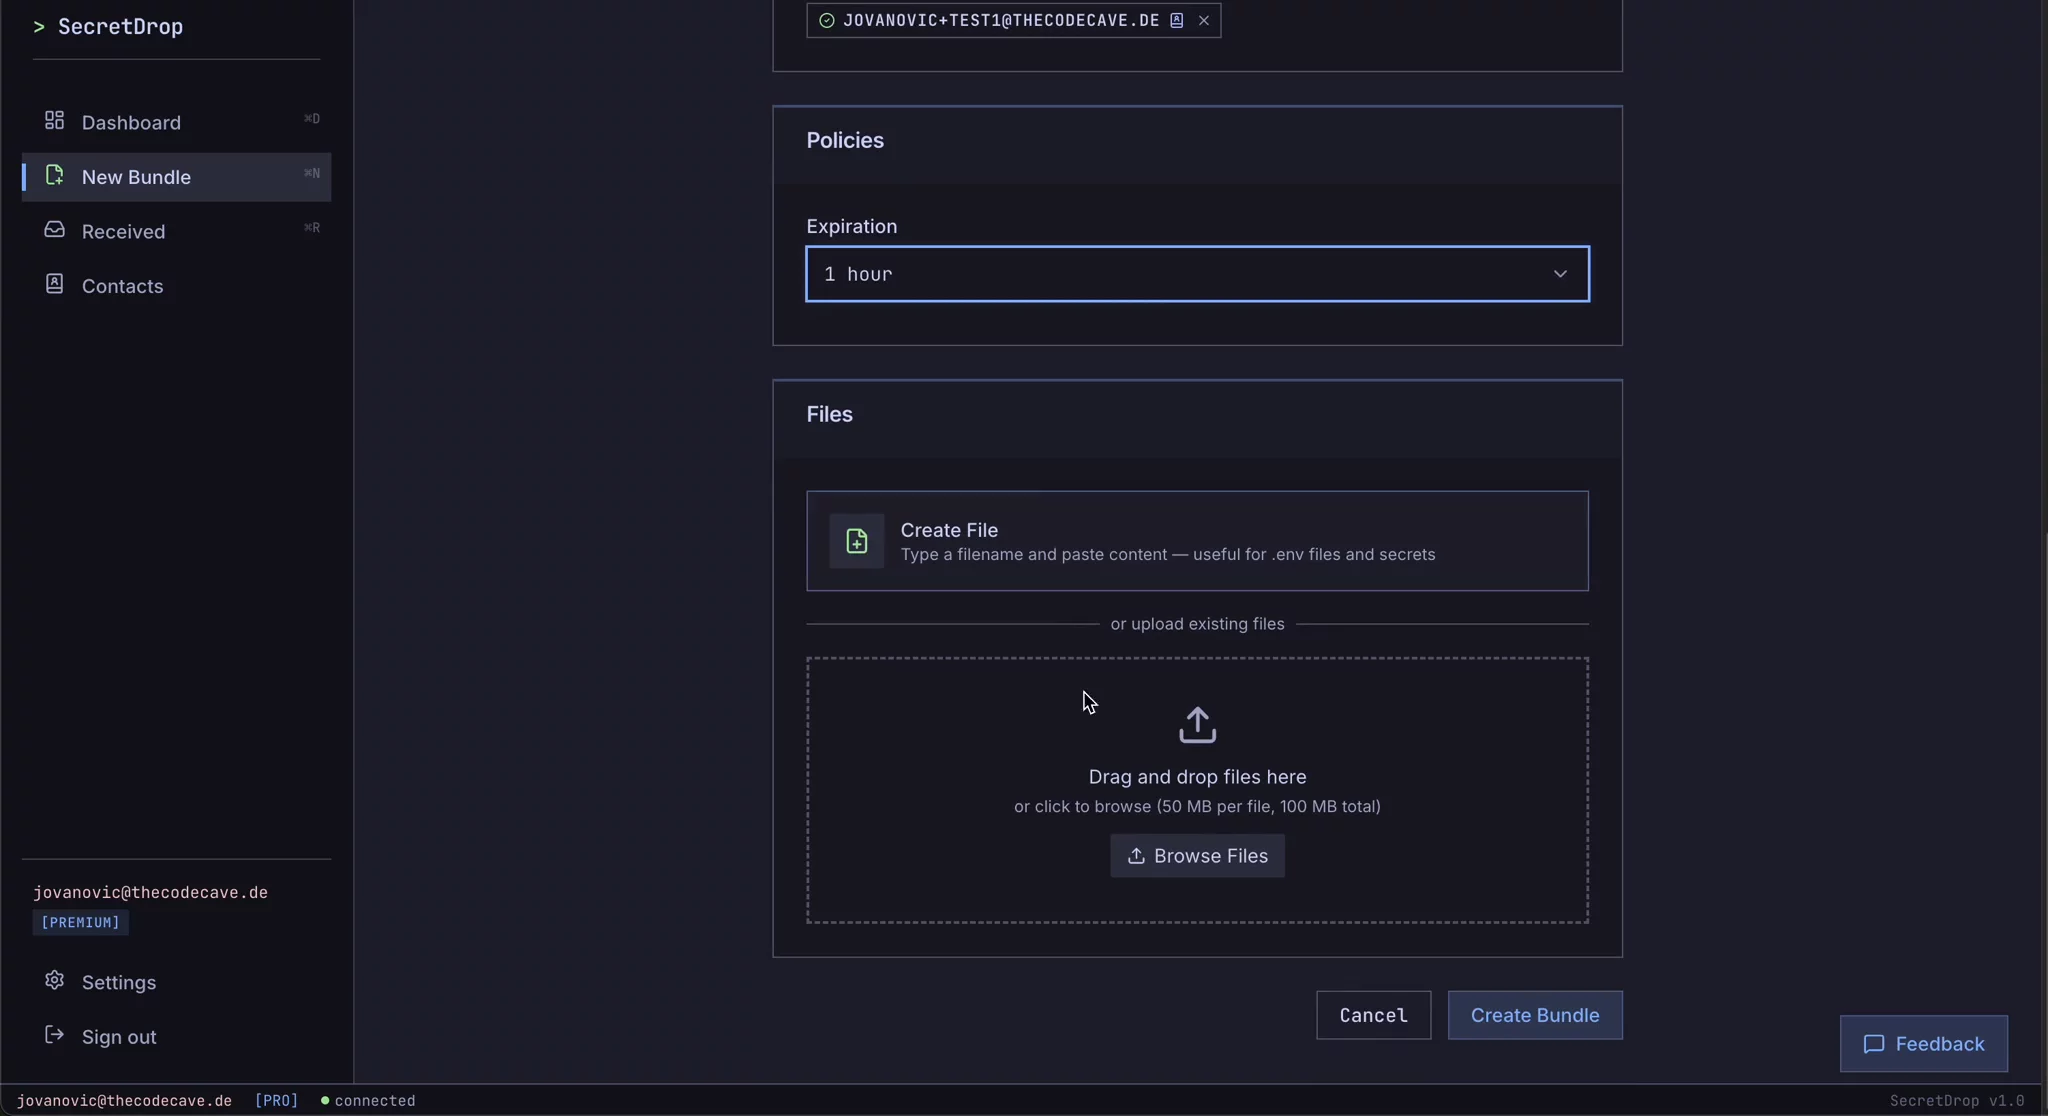Click the Settings gear icon
Image resolution: width=2048 pixels, height=1116 pixels.
54,981
